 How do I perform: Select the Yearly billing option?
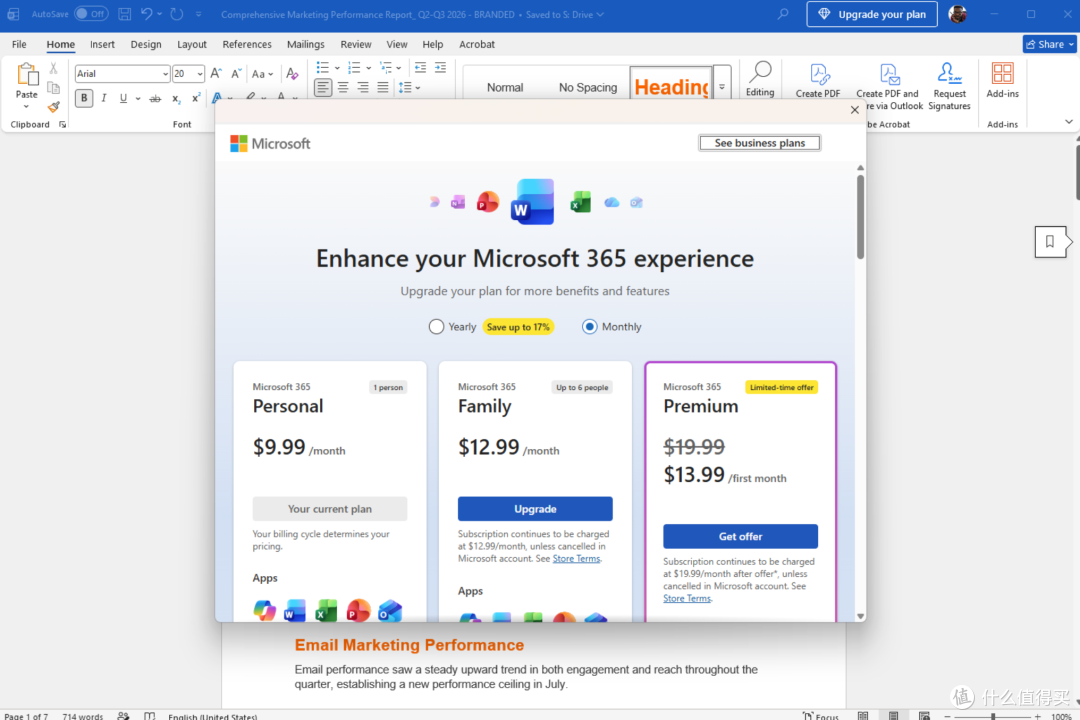436,327
